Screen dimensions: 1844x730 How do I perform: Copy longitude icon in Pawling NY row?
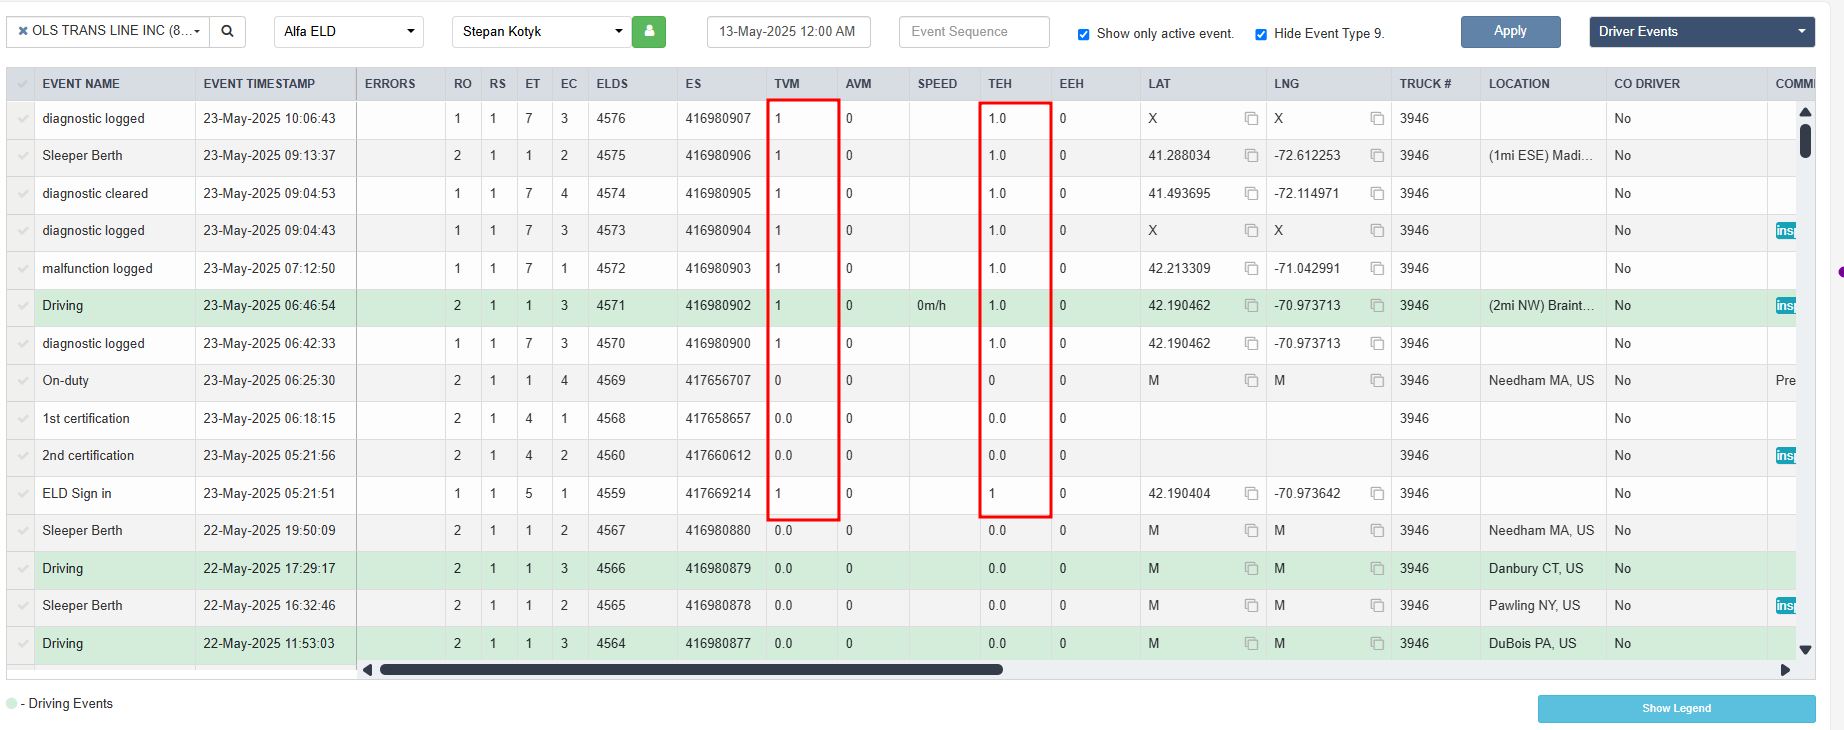[x=1377, y=606]
